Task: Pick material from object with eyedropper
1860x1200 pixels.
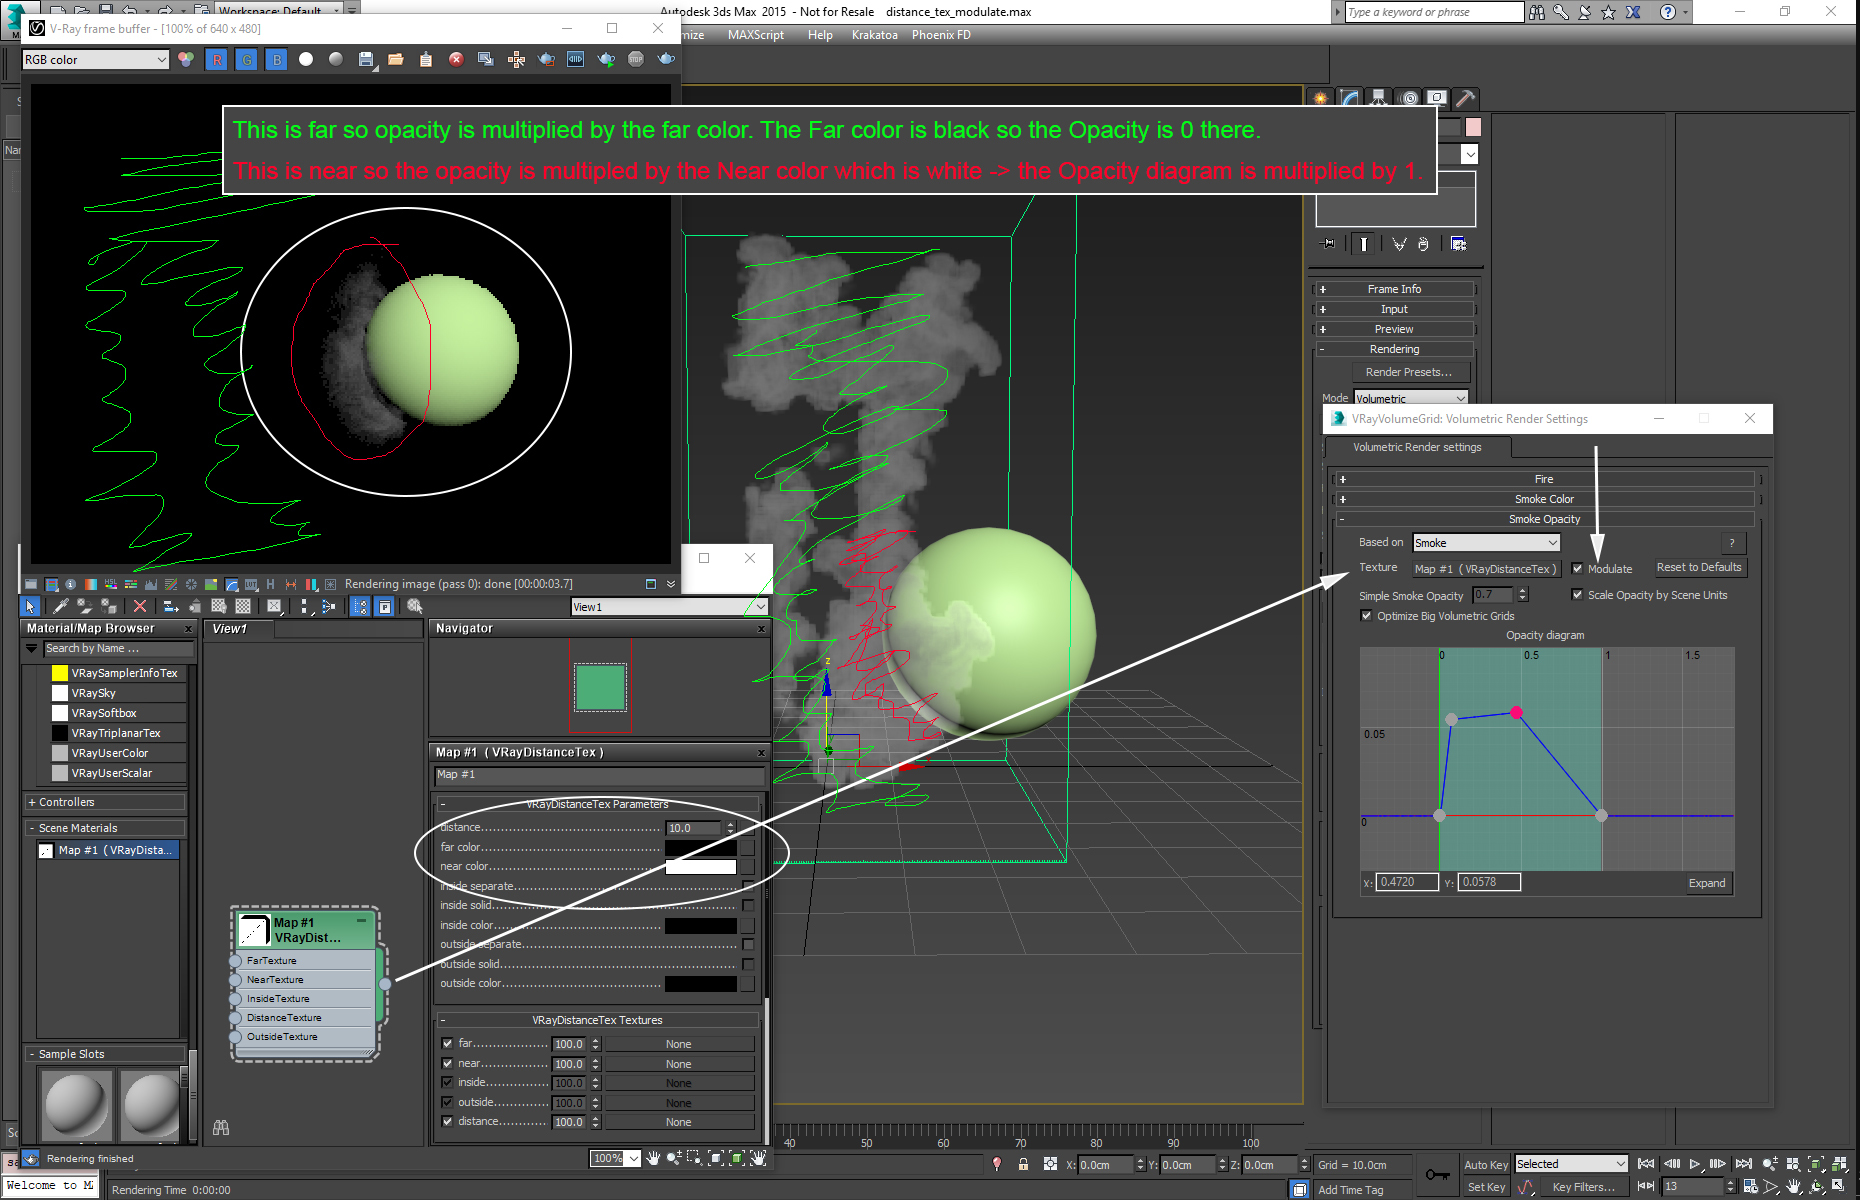Action: (60, 606)
